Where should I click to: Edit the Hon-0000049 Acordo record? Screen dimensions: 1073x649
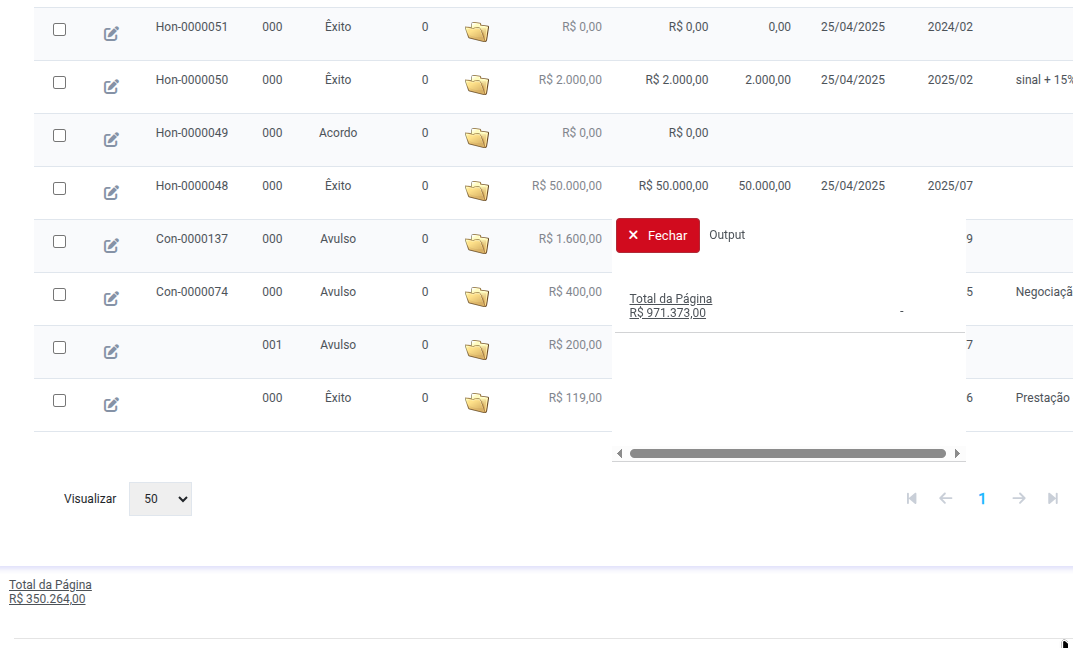point(111,140)
